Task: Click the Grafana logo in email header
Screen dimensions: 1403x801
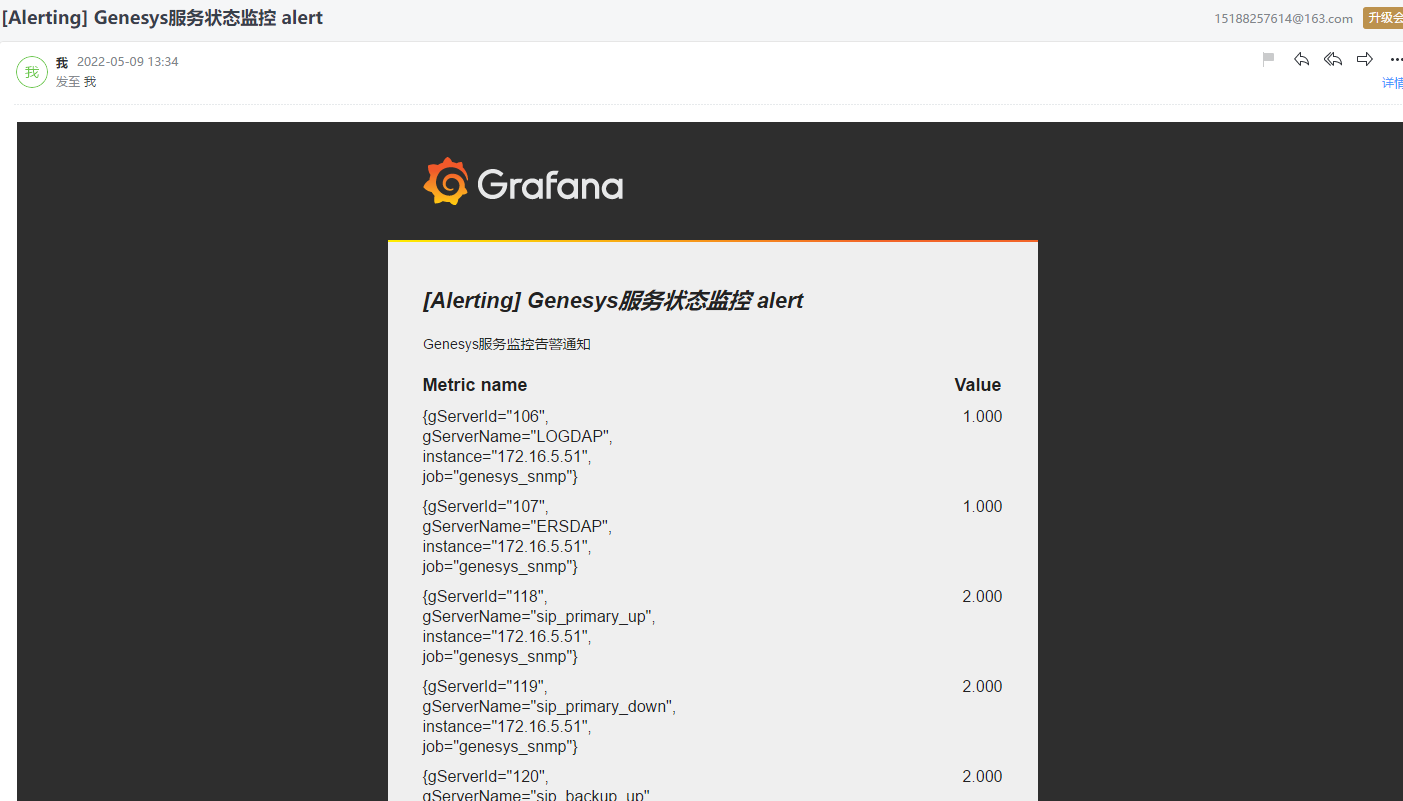Action: pyautogui.click(x=523, y=183)
